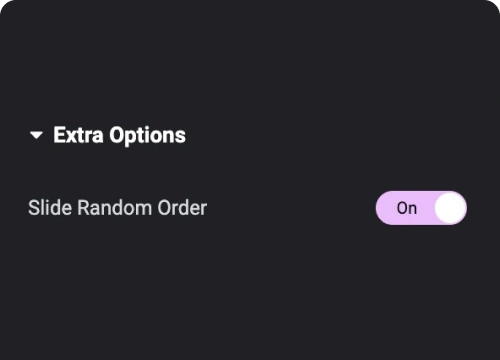
Task: Click the downward triangle beside Extra Options
Action: click(x=36, y=135)
